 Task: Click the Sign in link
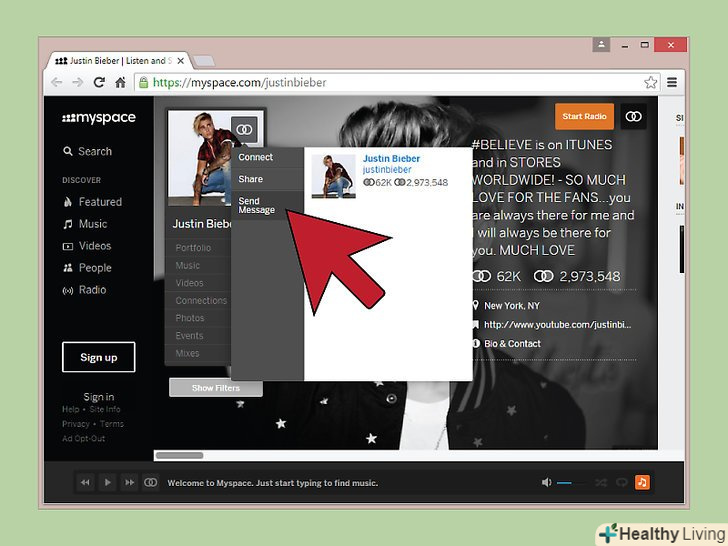tap(98, 397)
